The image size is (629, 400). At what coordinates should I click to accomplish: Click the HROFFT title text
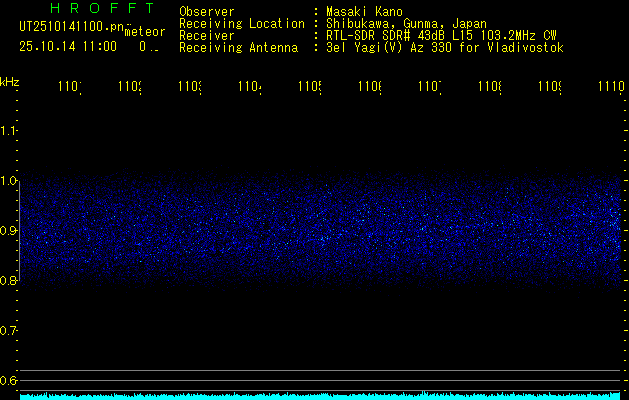point(102,8)
